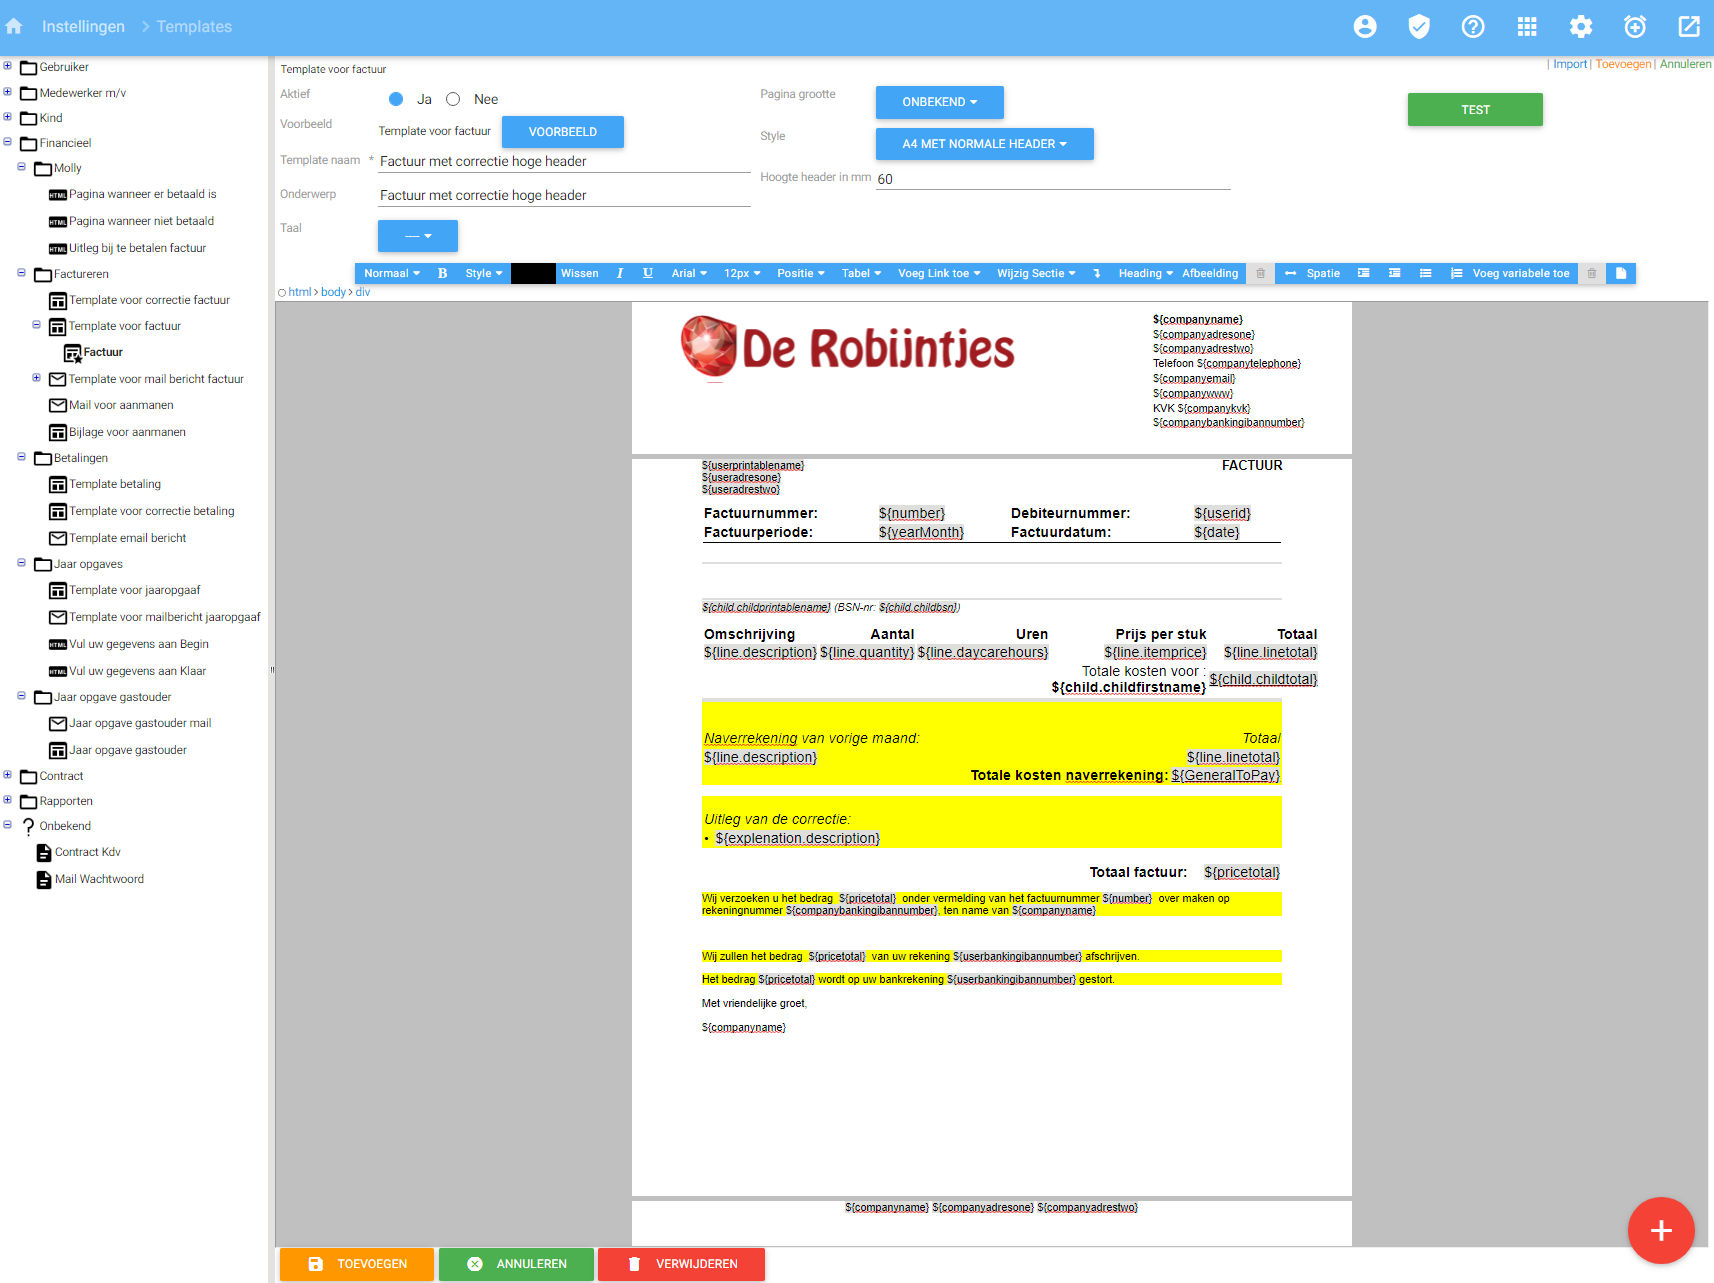This screenshot has height=1283, width=1714.
Task: Select body in the element path breadcrumb
Action: (x=333, y=291)
